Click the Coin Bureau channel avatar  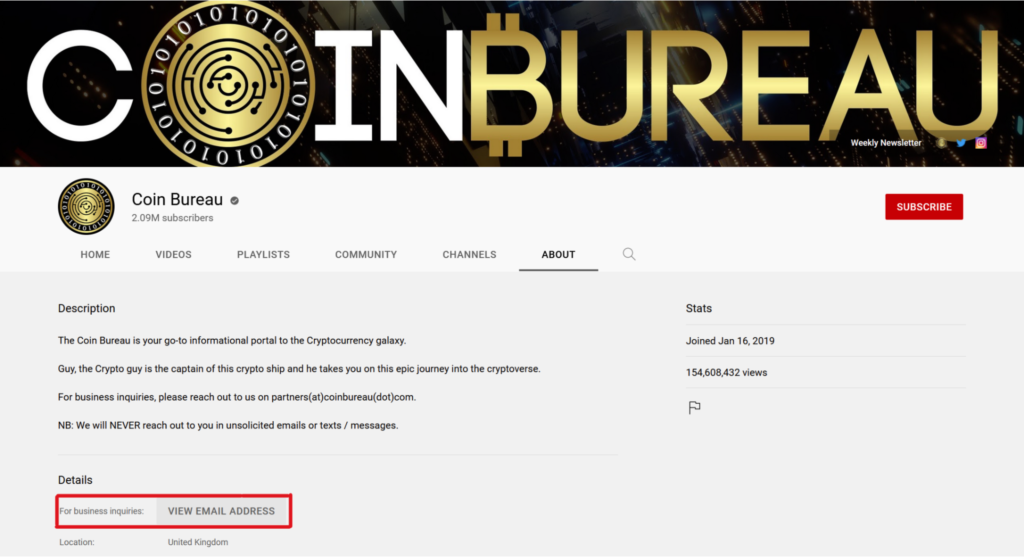(86, 206)
